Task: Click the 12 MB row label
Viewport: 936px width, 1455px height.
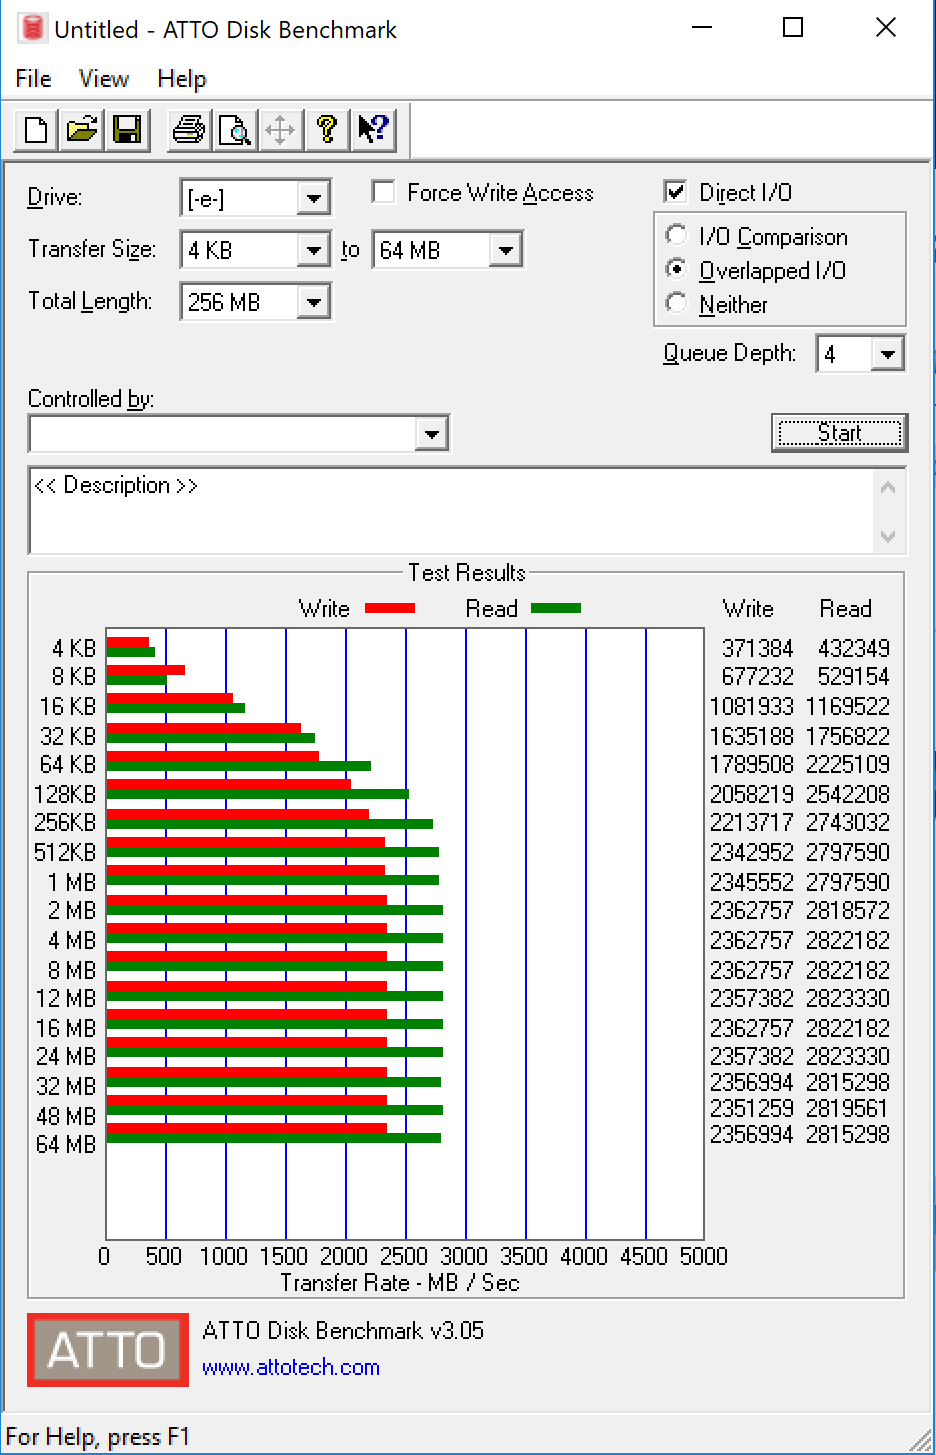Action: [66, 998]
